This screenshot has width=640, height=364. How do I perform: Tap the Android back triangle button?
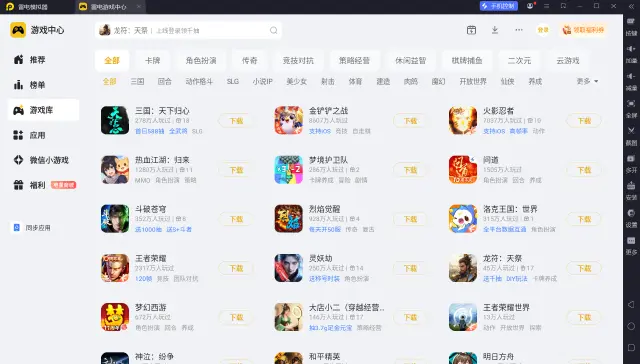click(x=631, y=305)
